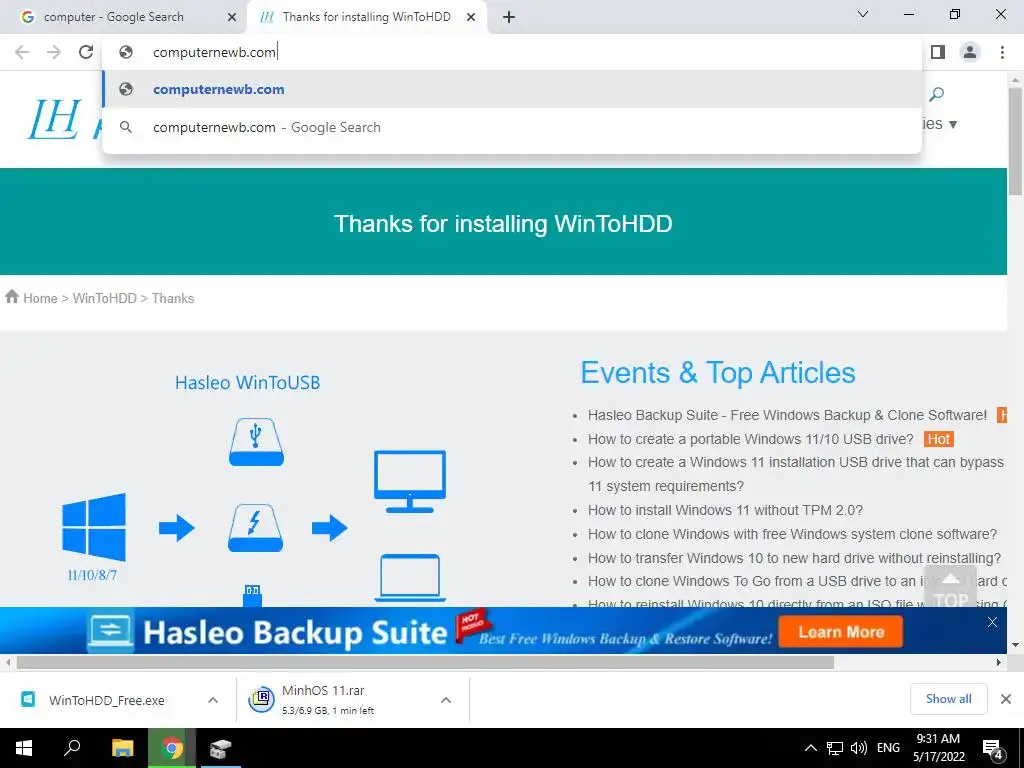Go forward with the browser forward arrow
This screenshot has height=768, width=1024.
tap(54, 52)
